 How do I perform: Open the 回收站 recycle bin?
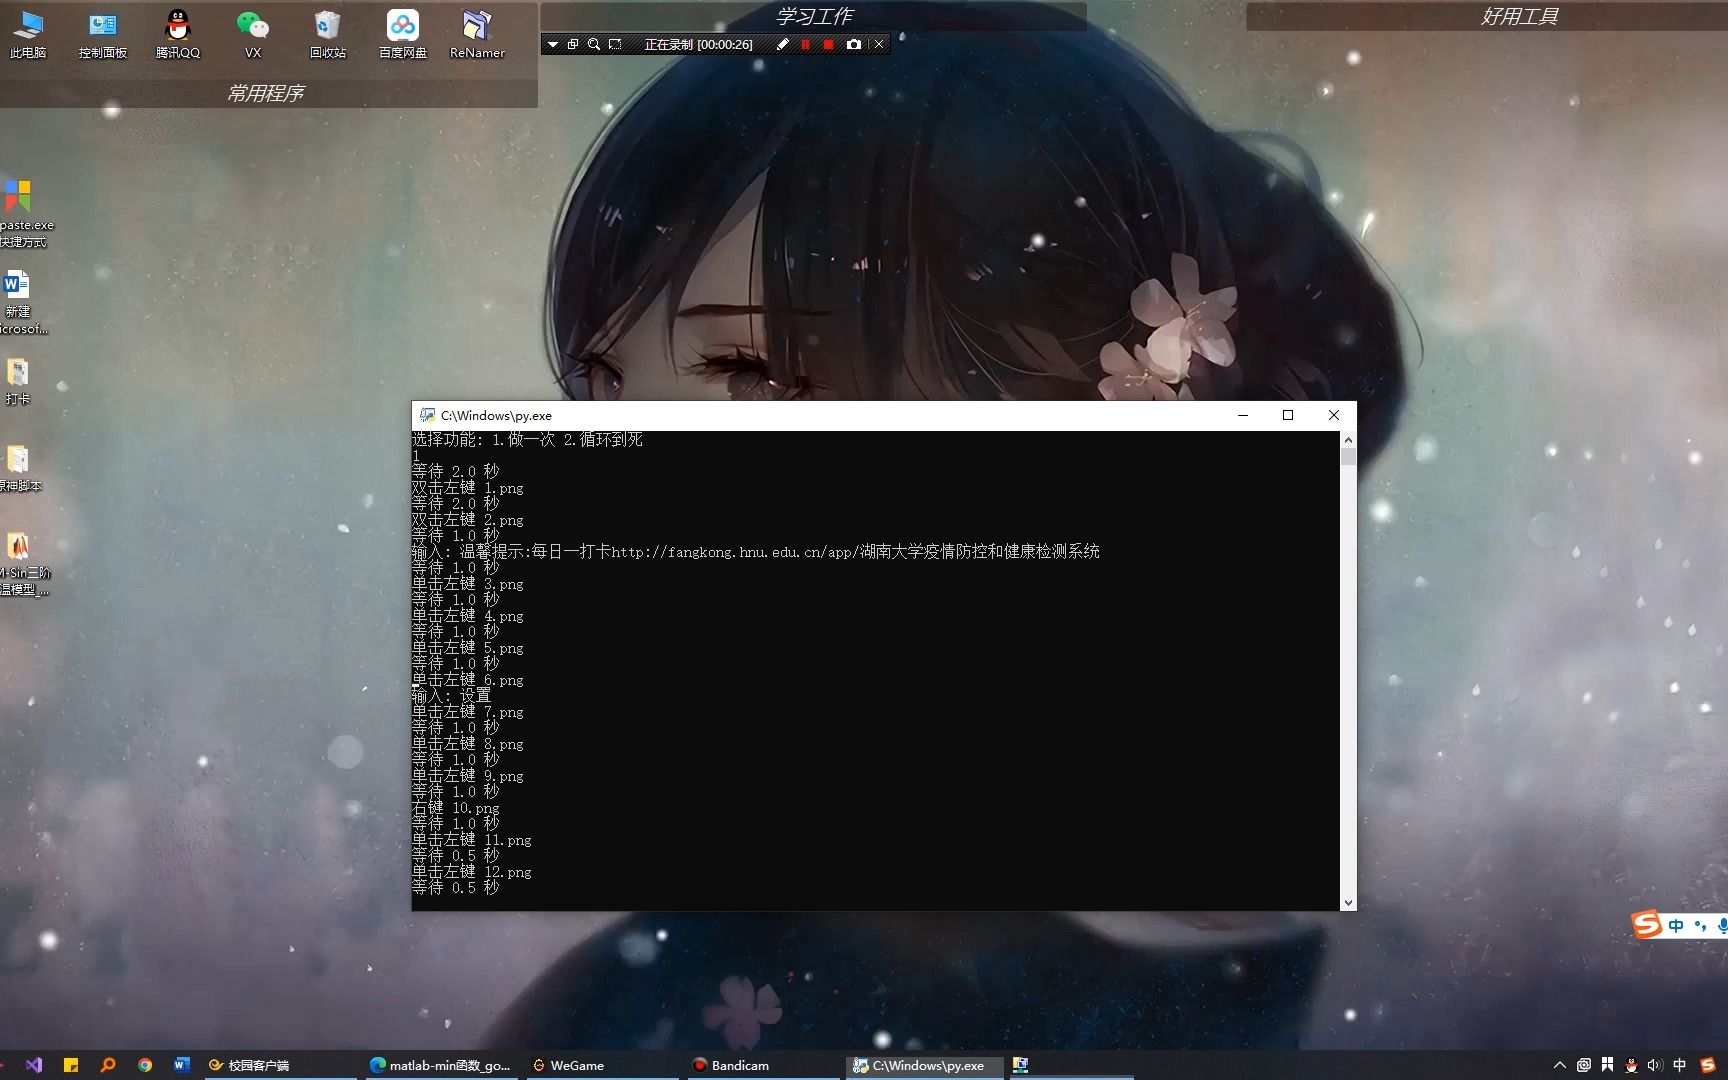coord(328,34)
